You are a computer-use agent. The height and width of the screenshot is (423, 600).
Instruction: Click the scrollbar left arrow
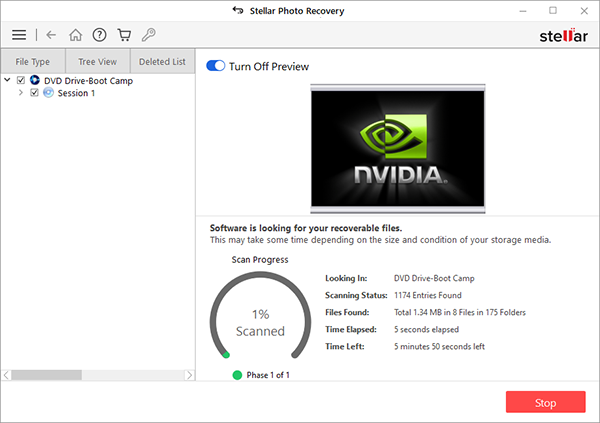(x=6, y=375)
